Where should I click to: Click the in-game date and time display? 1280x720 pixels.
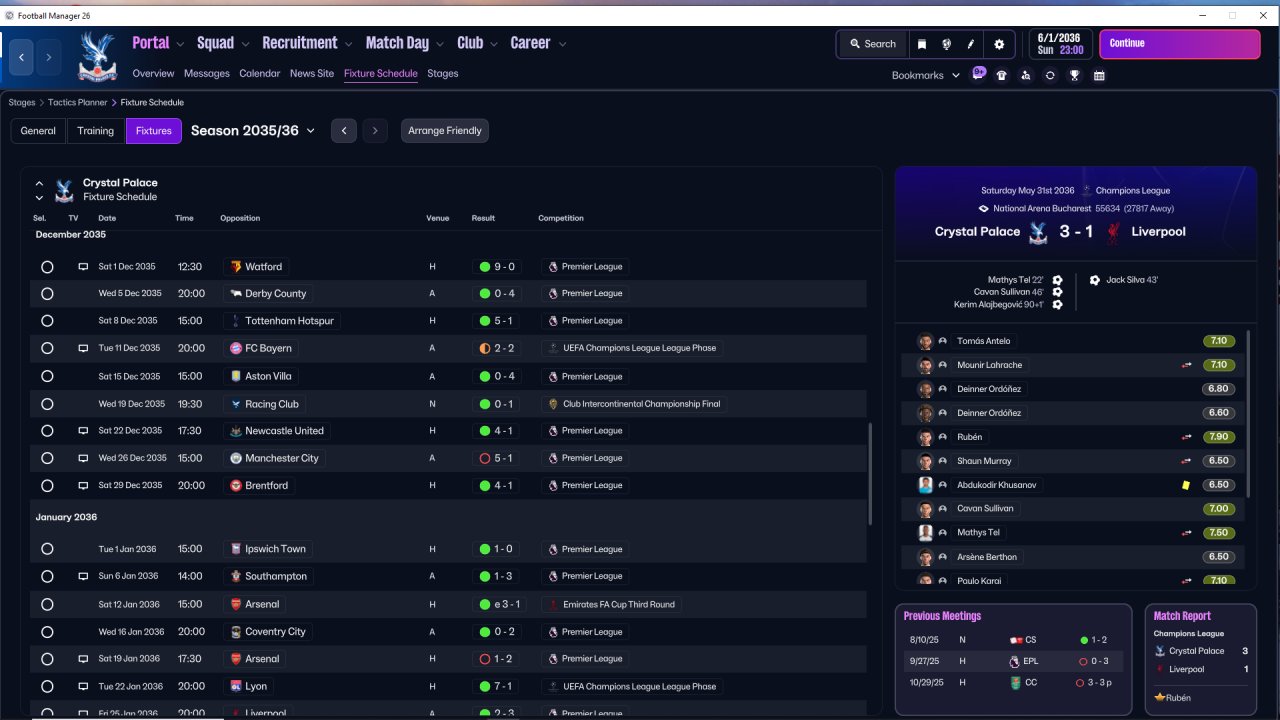(x=1060, y=43)
